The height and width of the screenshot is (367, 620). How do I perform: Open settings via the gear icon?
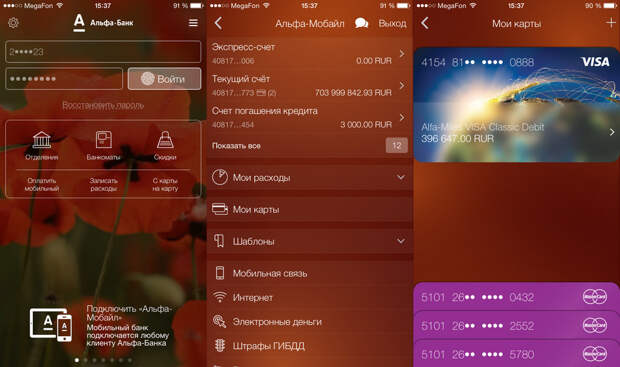[x=13, y=23]
